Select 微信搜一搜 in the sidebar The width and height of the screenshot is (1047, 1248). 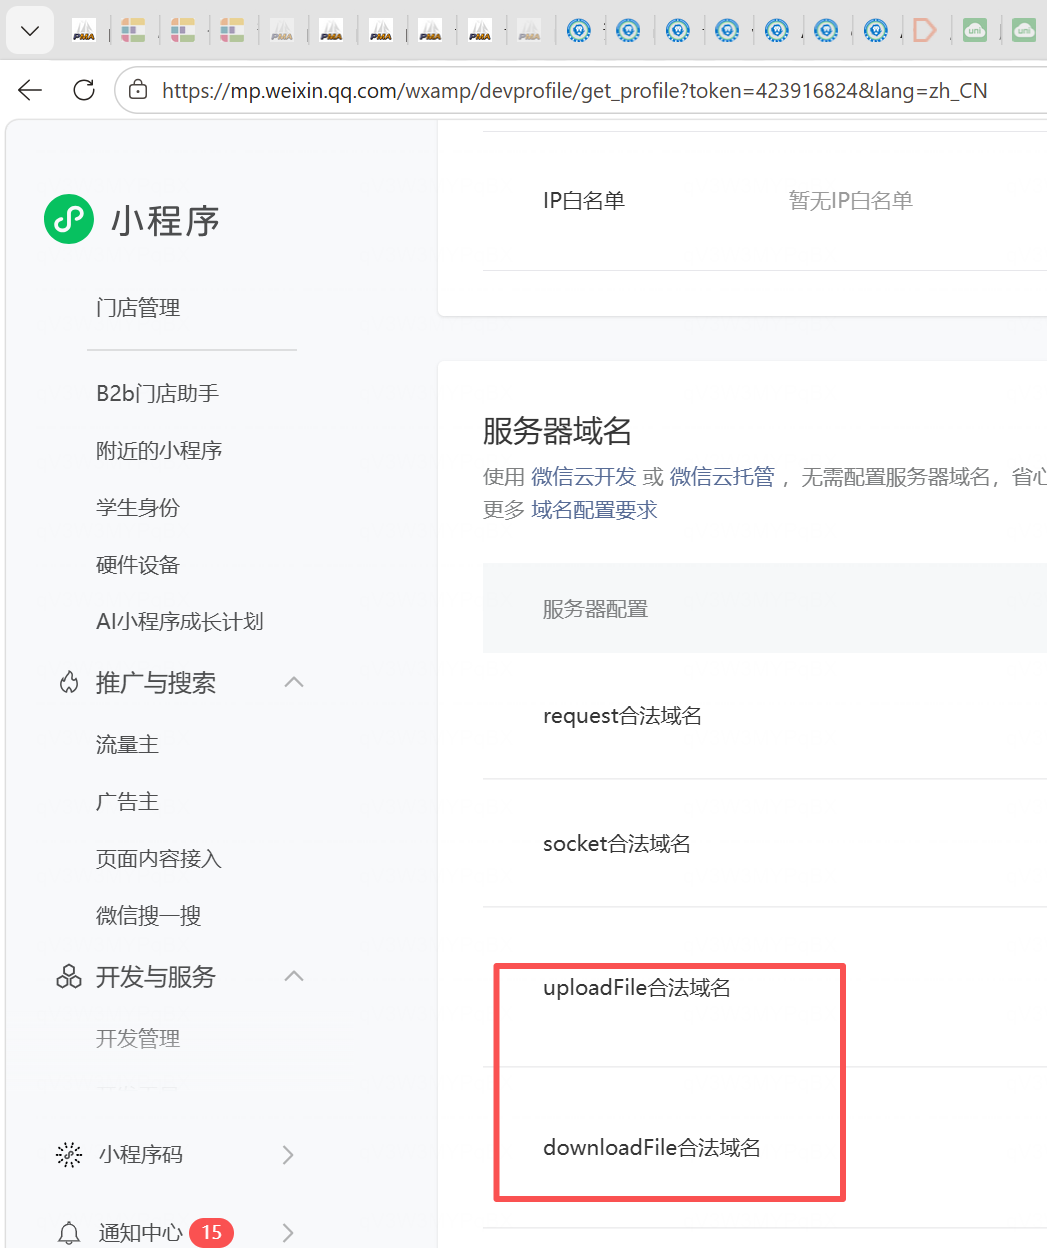click(148, 916)
